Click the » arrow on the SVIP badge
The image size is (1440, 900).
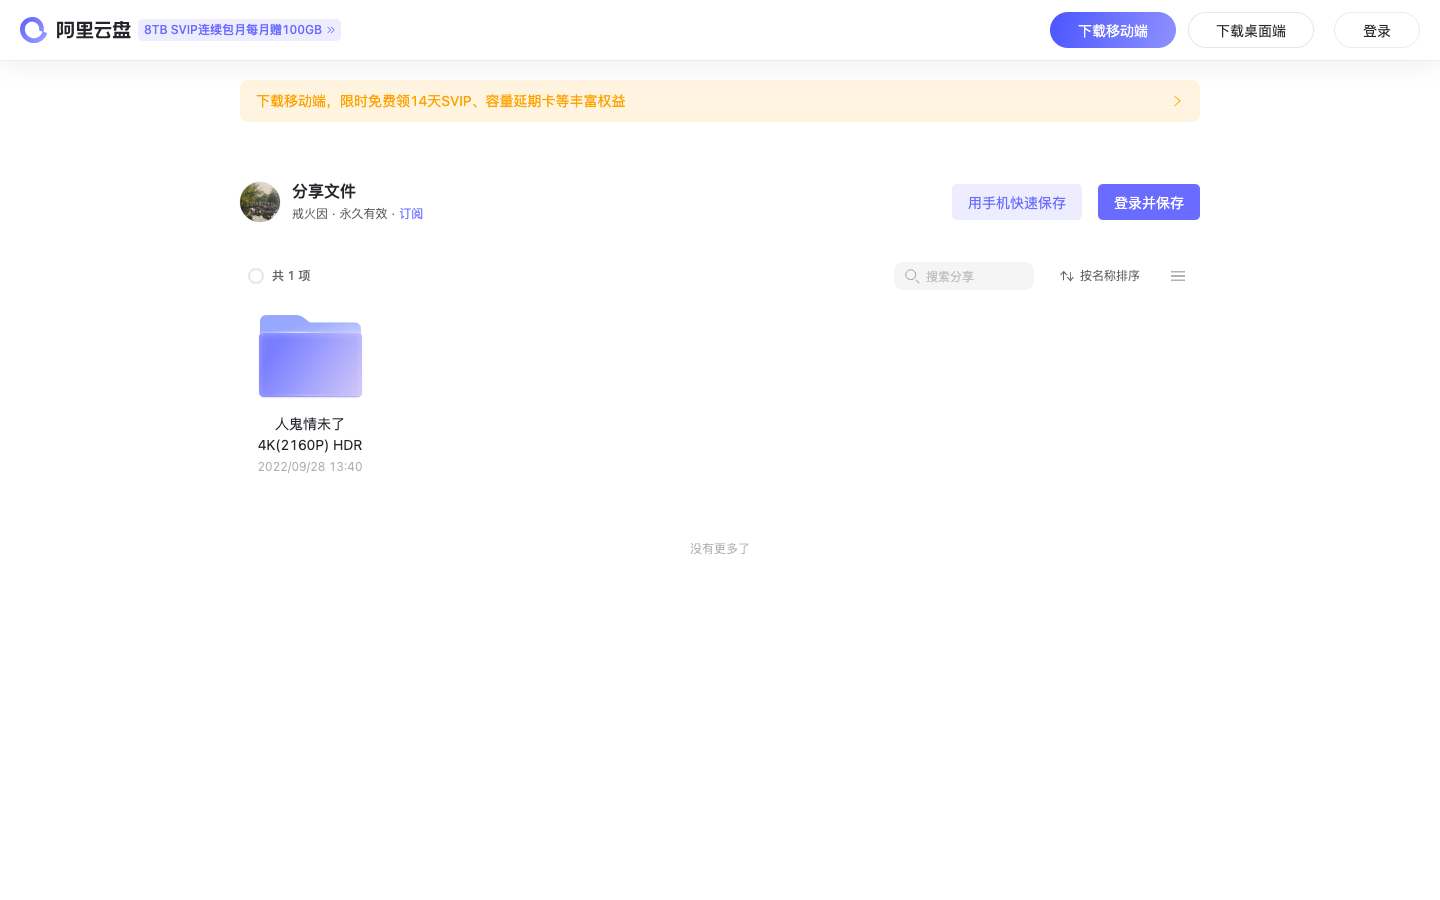point(331,30)
